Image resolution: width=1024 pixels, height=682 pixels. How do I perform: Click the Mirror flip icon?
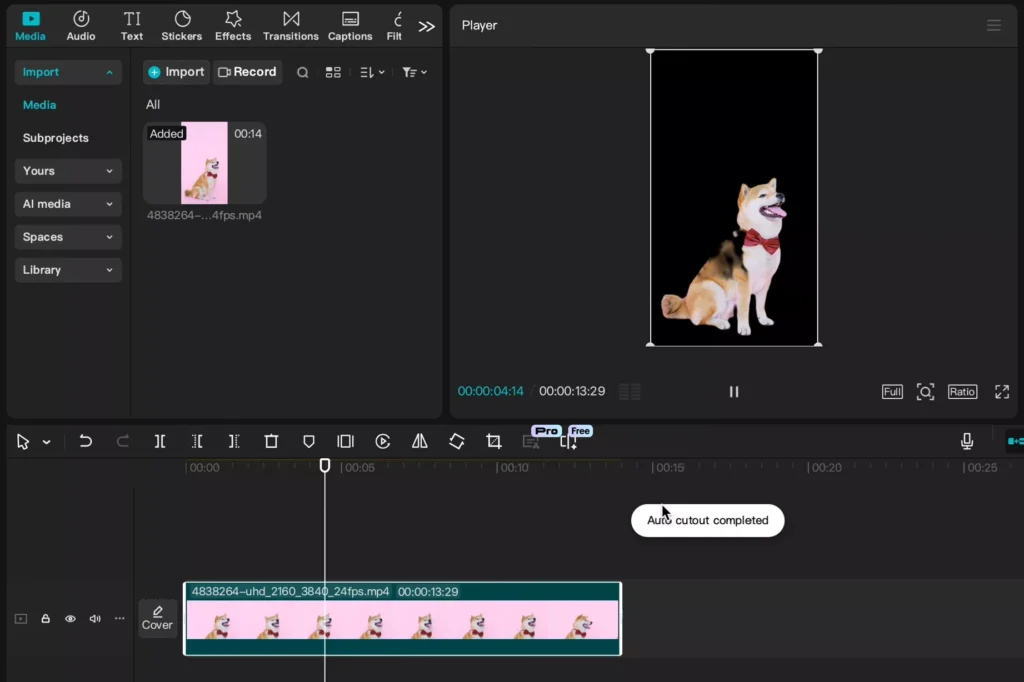tap(420, 442)
